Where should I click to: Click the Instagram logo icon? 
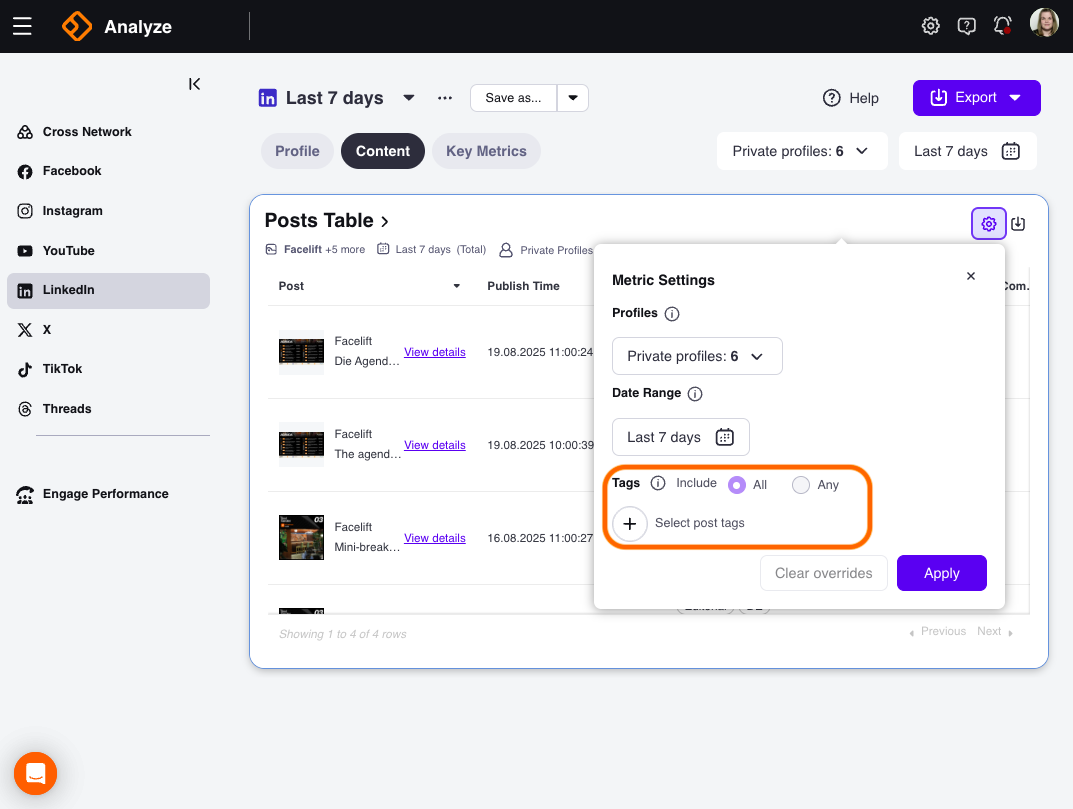tap(25, 211)
